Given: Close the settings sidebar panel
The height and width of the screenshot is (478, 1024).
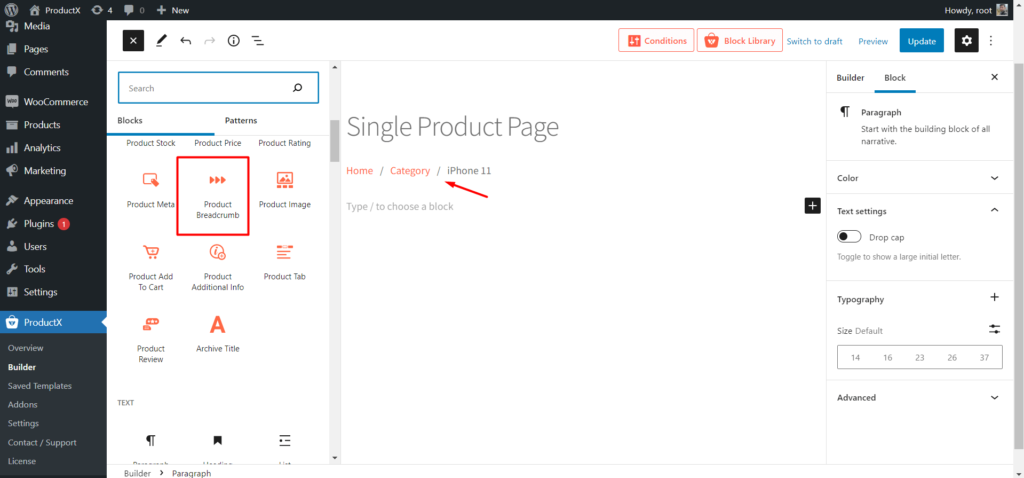Looking at the screenshot, I should [995, 77].
